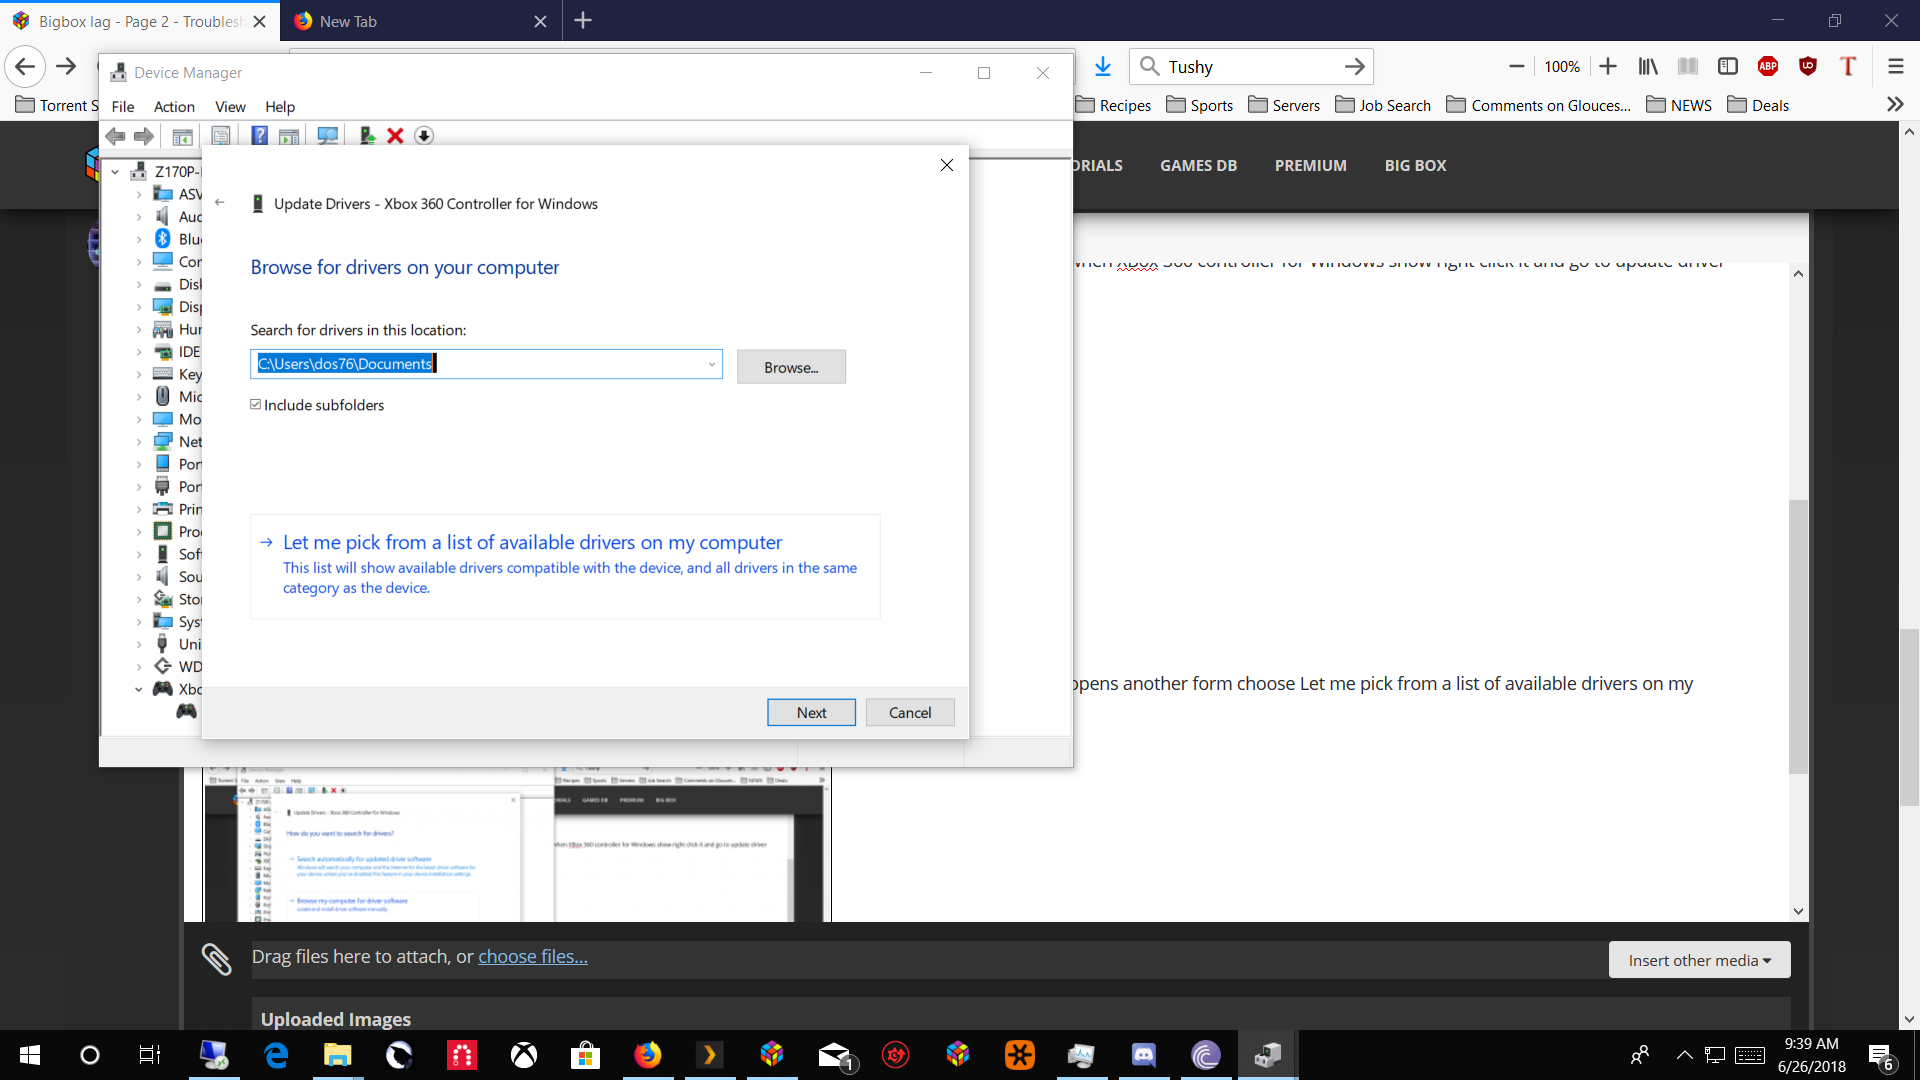
Task: Open the driver location path dropdown
Action: point(711,364)
